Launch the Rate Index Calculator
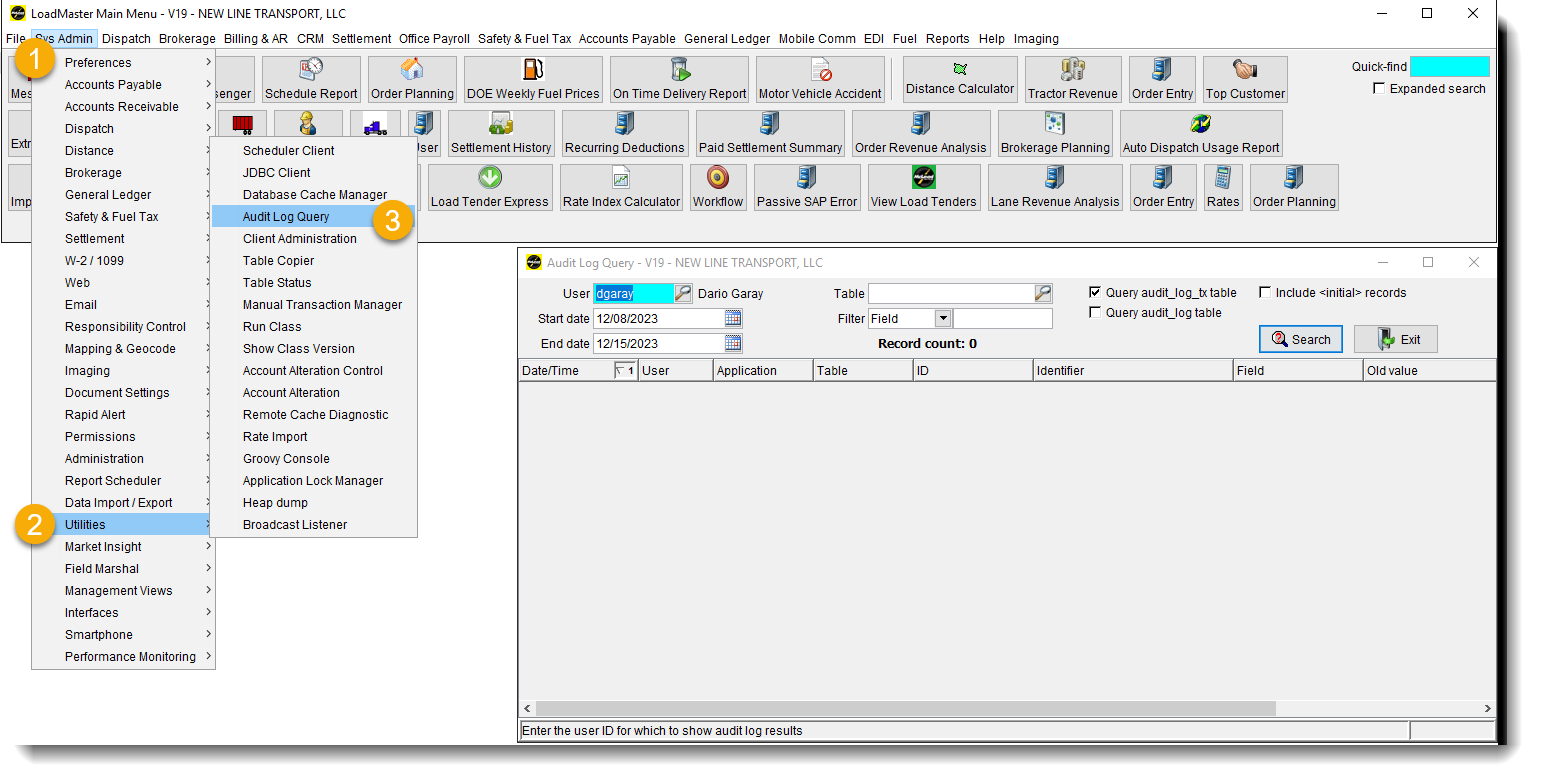The image size is (1541, 779). click(x=621, y=188)
